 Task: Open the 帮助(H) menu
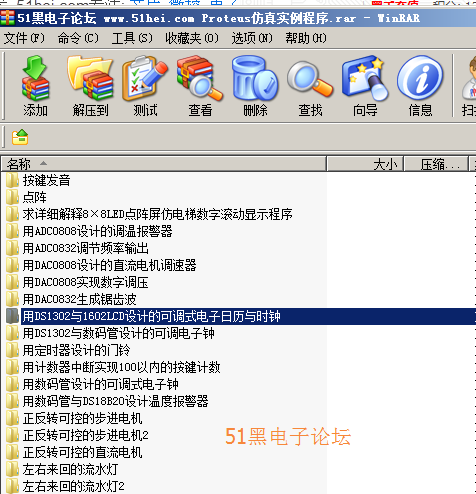[306, 38]
